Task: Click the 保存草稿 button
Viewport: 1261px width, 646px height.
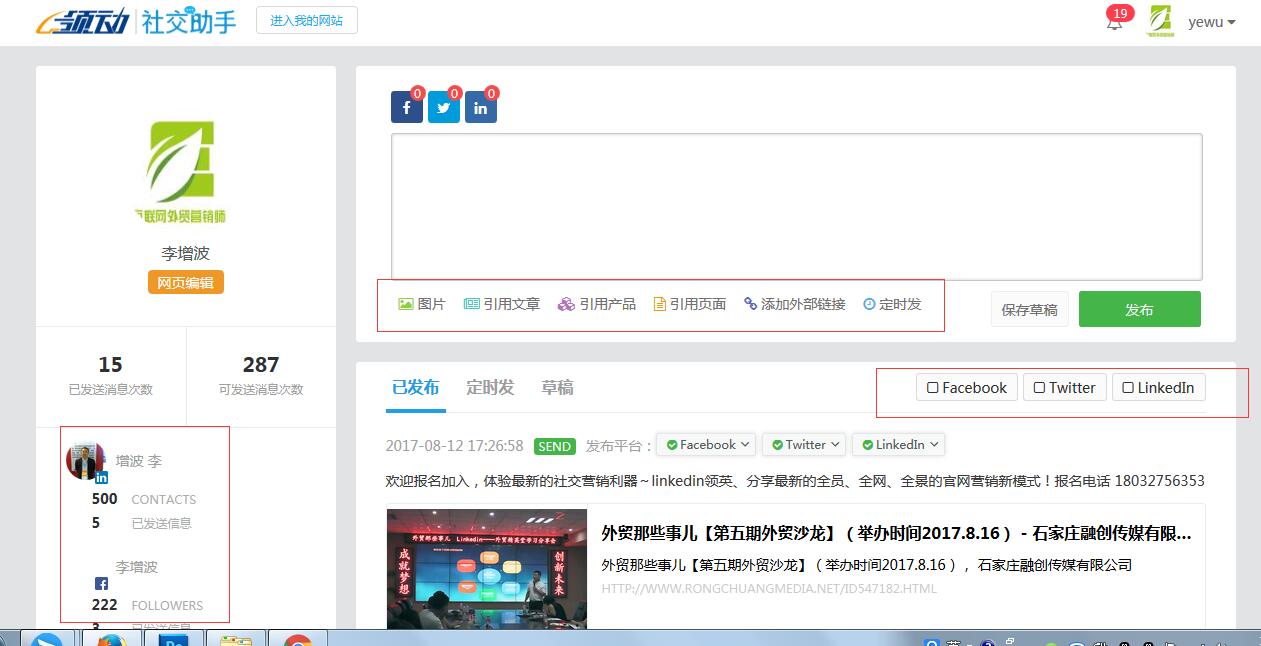Action: click(1029, 310)
